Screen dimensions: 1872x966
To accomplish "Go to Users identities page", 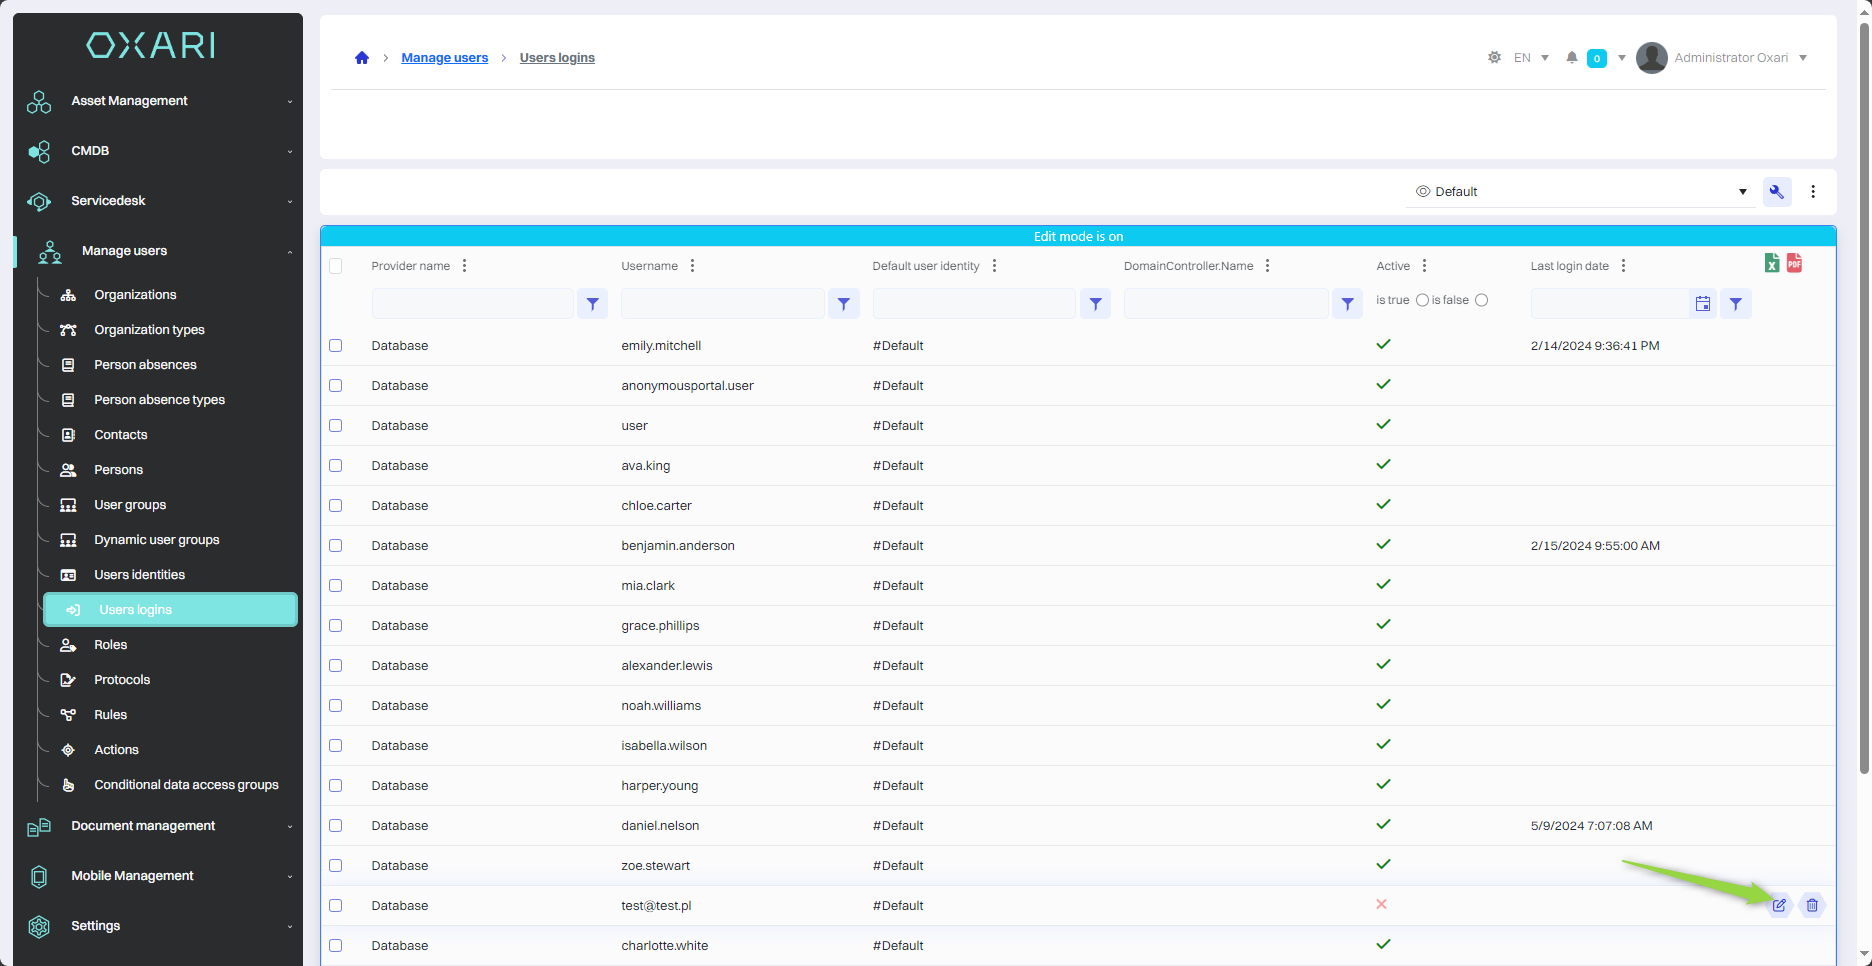I will point(139,575).
